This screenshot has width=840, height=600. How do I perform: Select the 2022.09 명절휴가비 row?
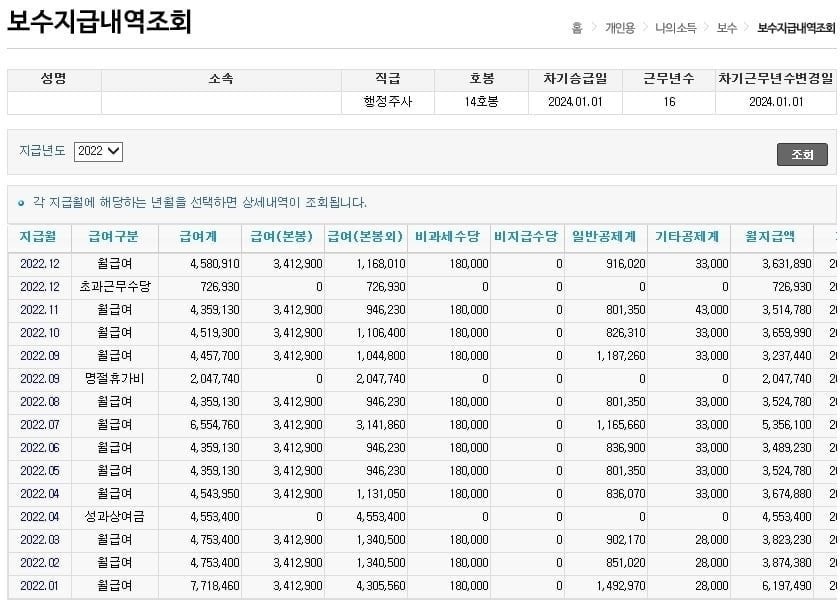pyautogui.click(x=40, y=379)
